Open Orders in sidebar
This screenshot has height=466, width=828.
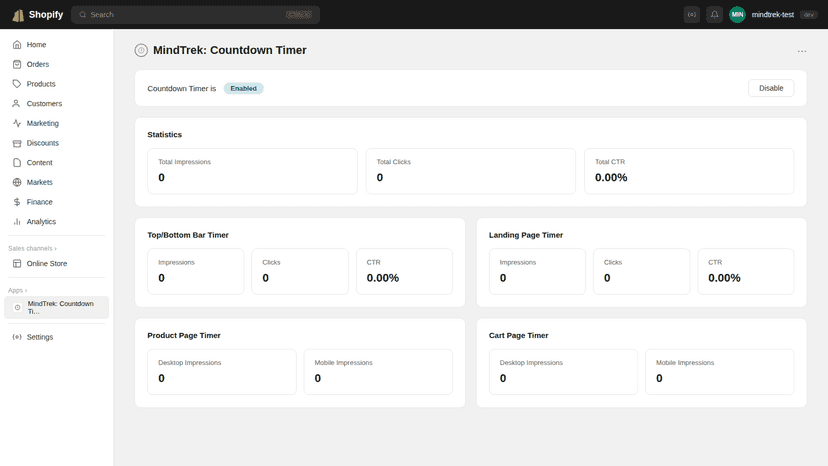(x=57, y=64)
